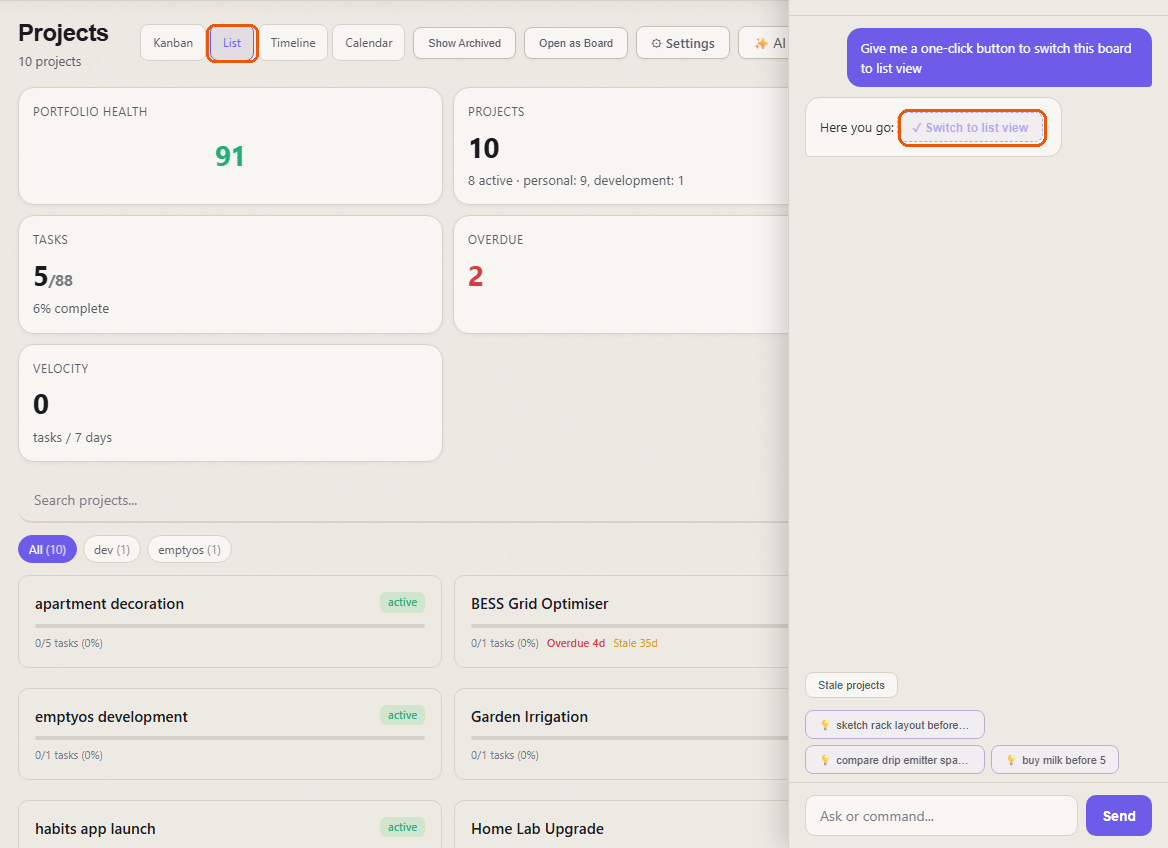1168x848 pixels.
Task: Choose the sketch rack layout suggestion
Action: click(895, 724)
